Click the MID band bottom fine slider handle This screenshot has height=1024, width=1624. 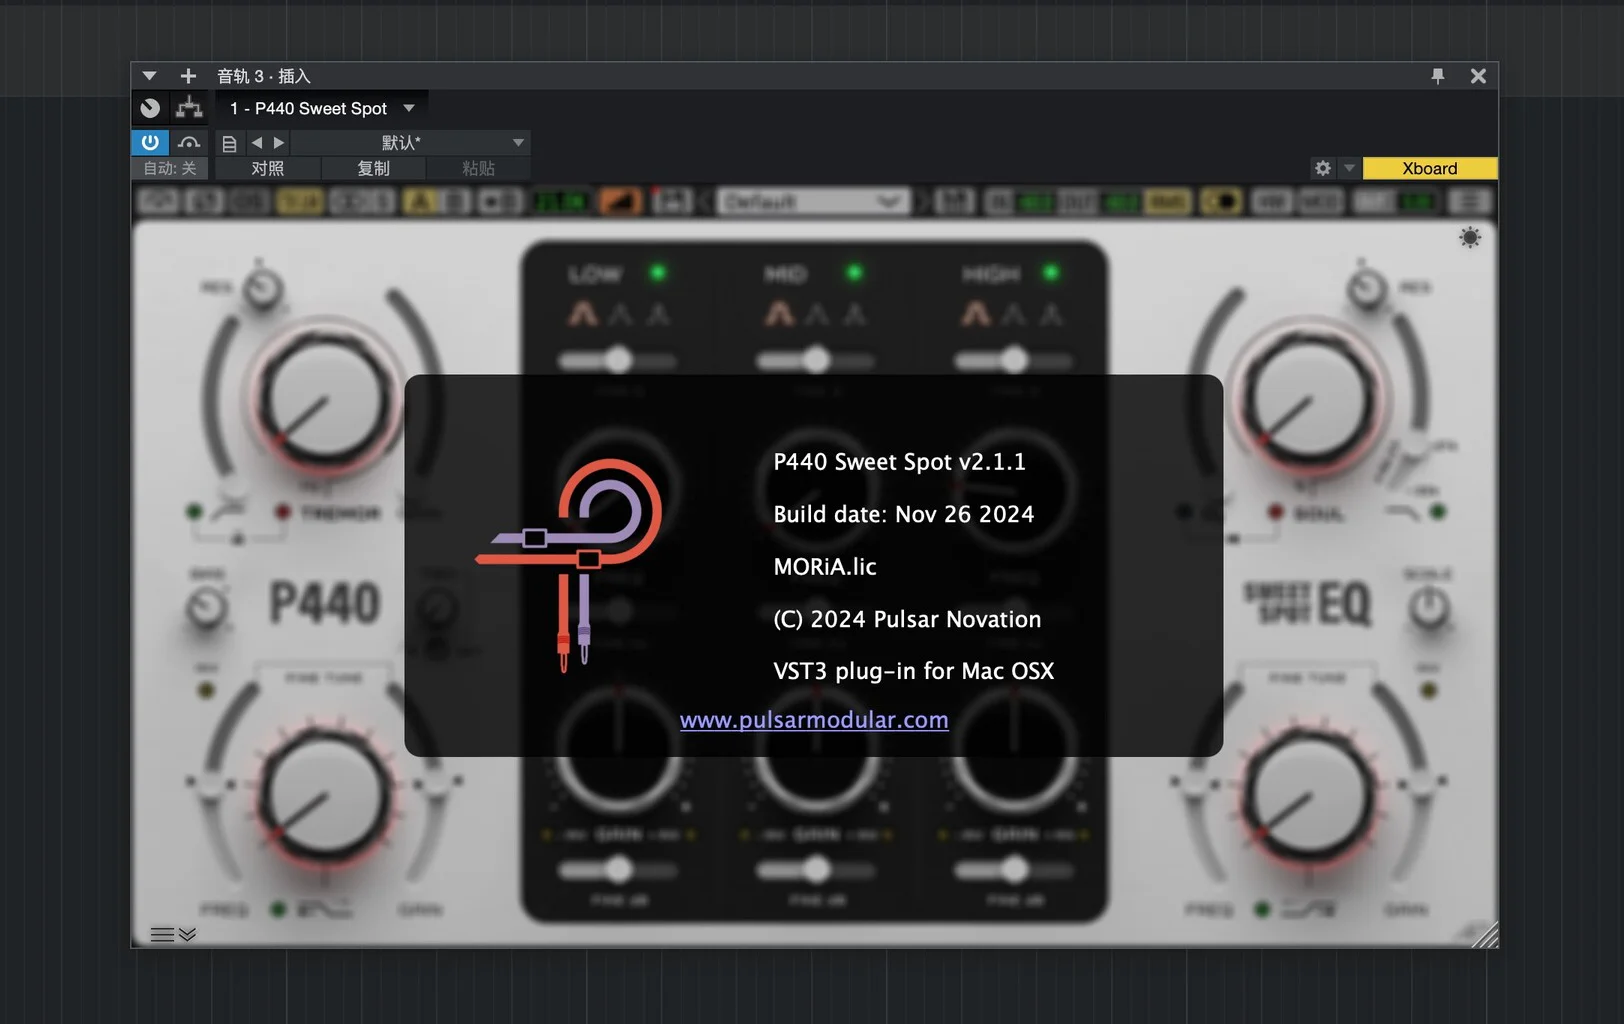coord(817,870)
